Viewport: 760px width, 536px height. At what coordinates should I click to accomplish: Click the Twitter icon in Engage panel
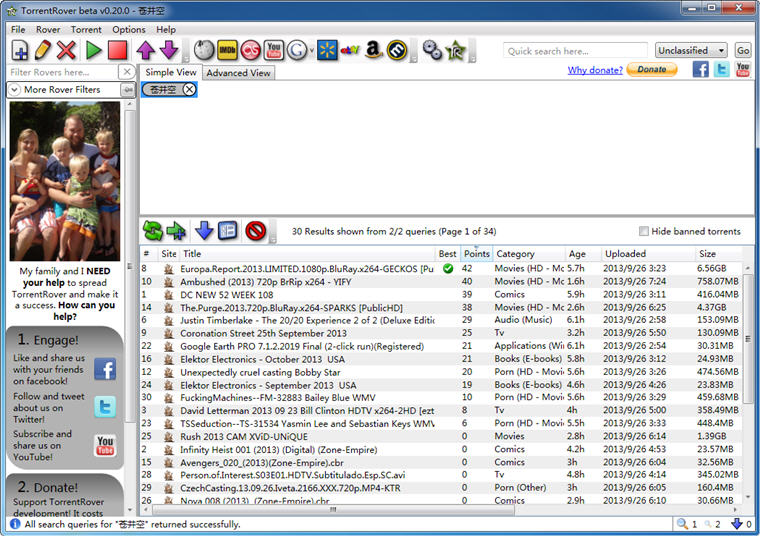[105, 407]
